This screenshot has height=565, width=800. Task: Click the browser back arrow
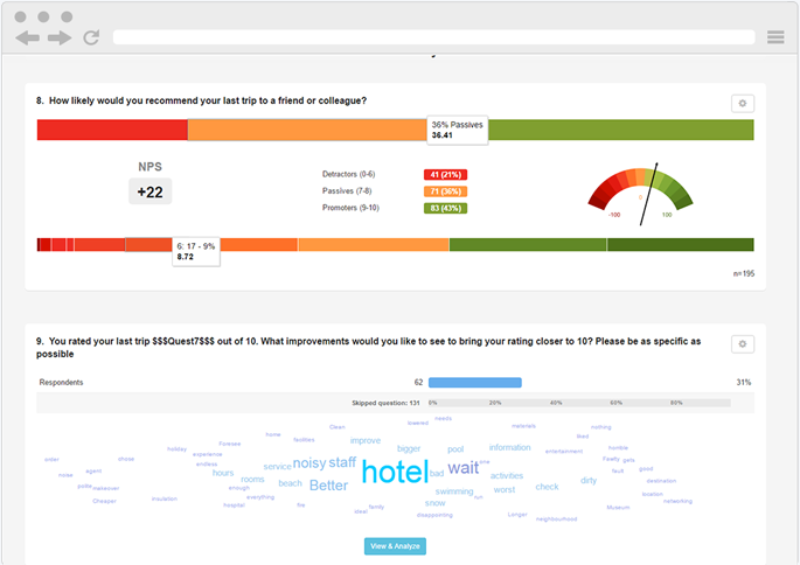coord(28,38)
